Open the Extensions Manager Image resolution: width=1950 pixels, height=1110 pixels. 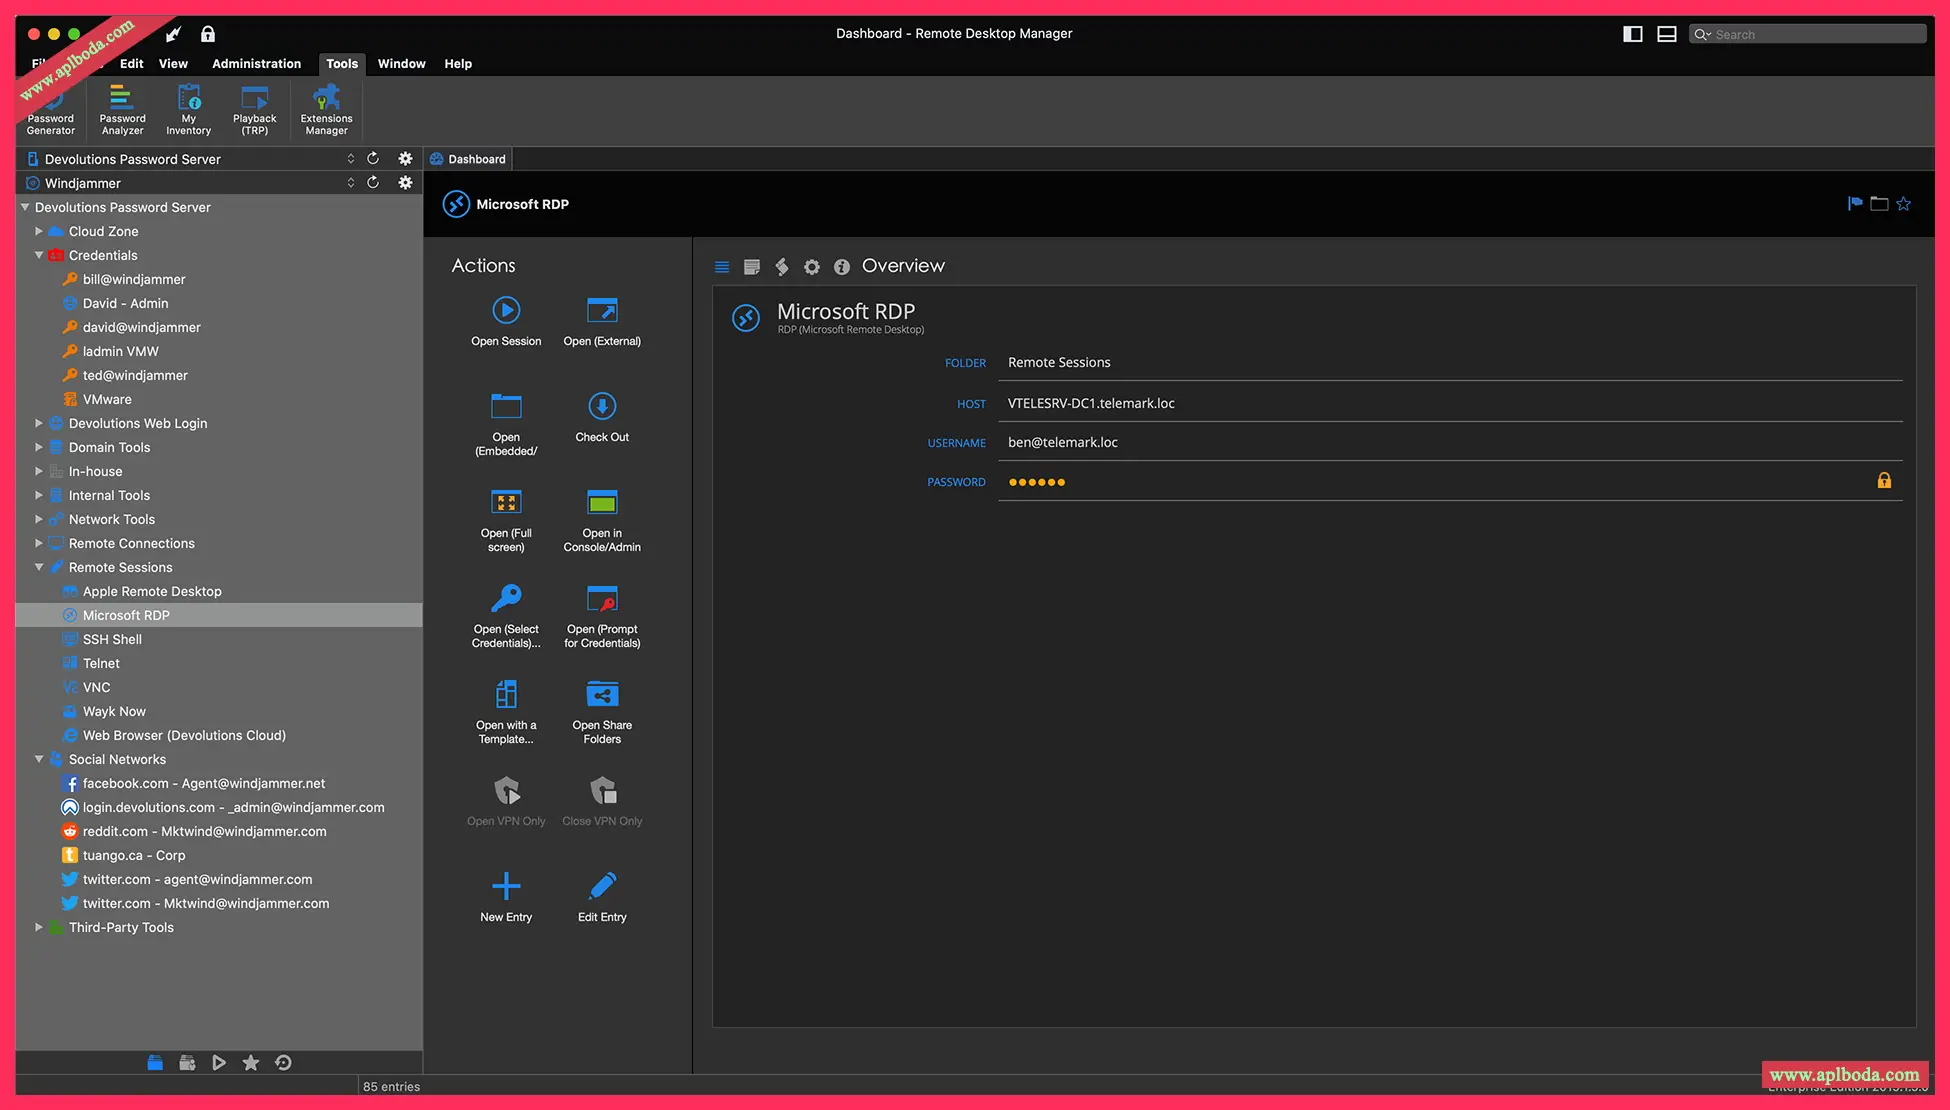(x=327, y=110)
